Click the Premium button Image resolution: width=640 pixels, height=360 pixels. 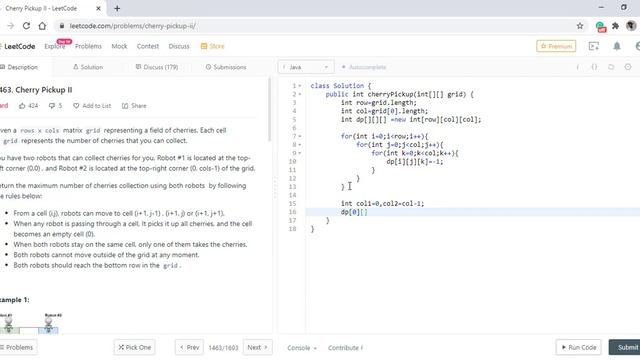point(556,46)
